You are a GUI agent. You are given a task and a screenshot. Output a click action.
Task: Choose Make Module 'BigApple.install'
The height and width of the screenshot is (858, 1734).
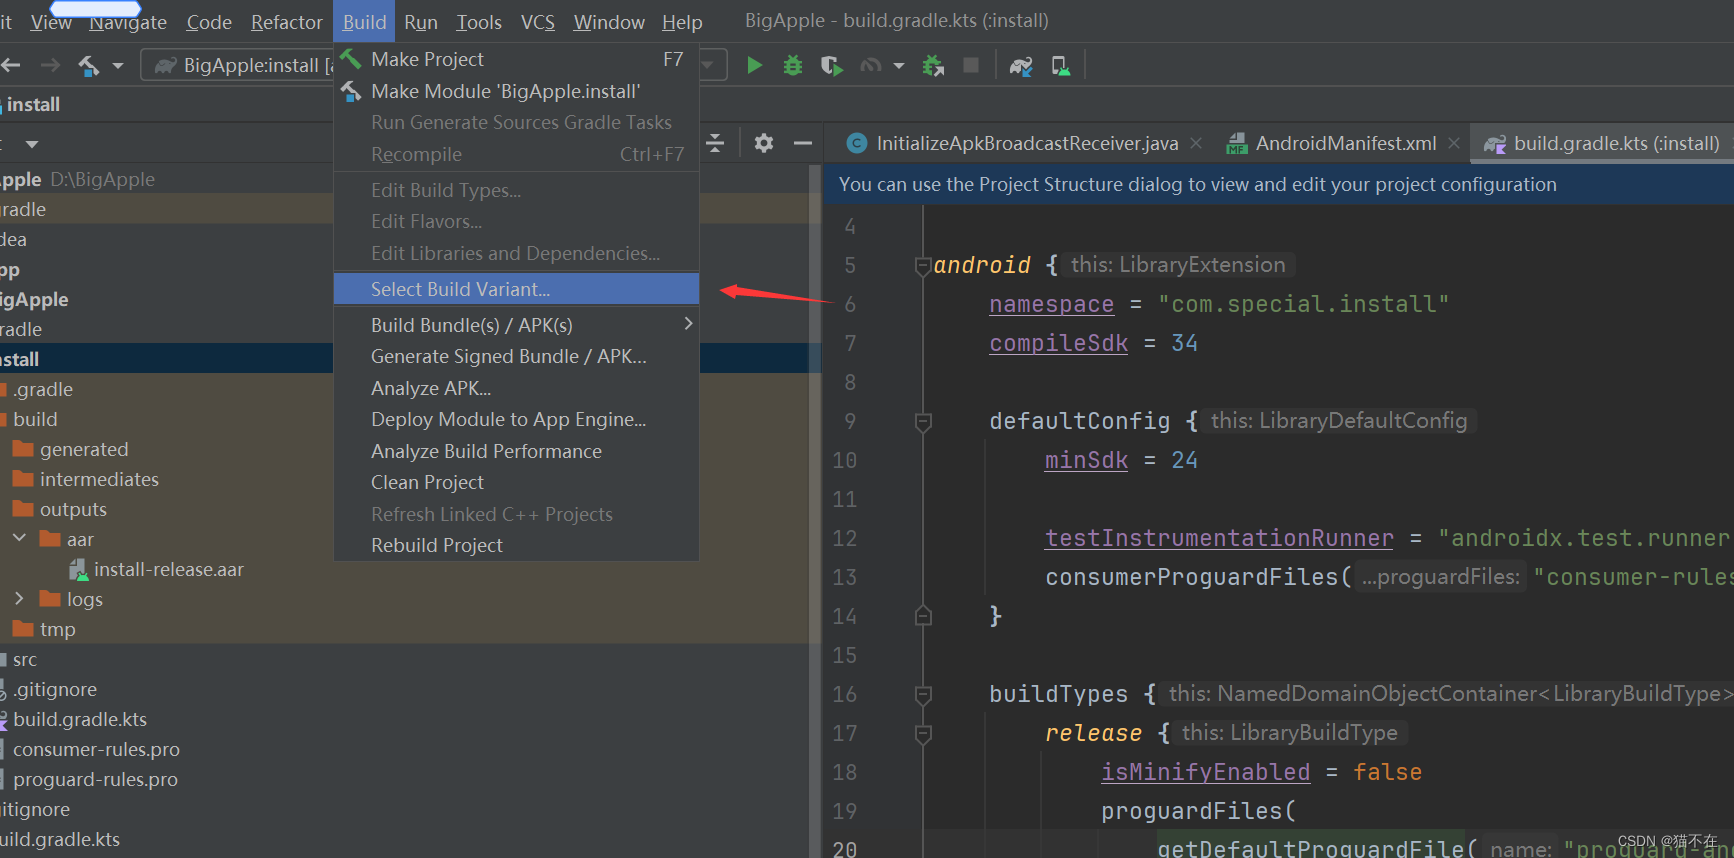click(x=516, y=91)
